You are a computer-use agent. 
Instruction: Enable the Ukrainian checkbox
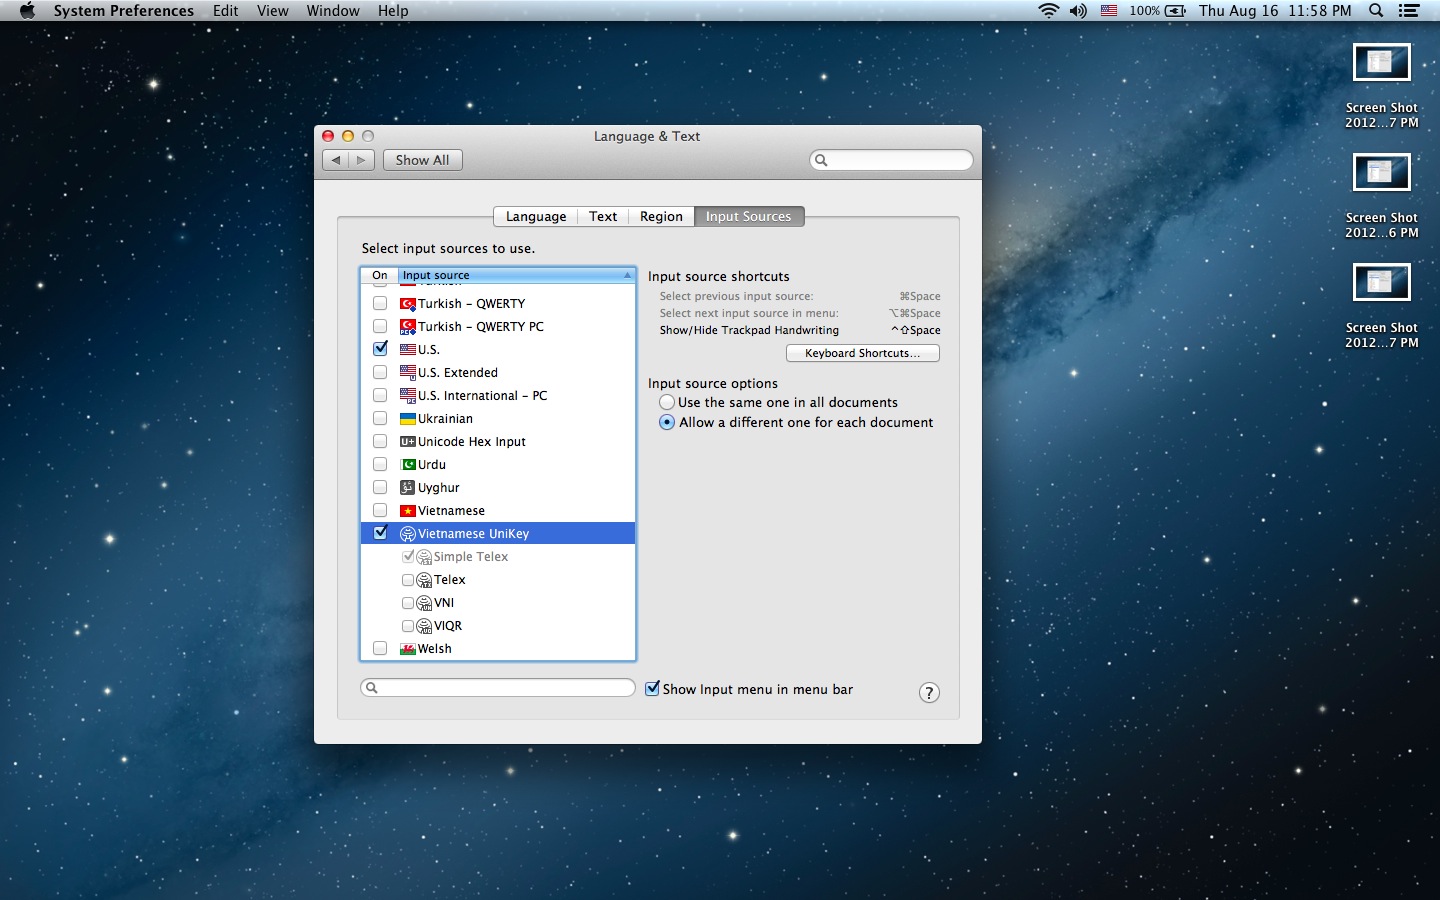tap(380, 418)
